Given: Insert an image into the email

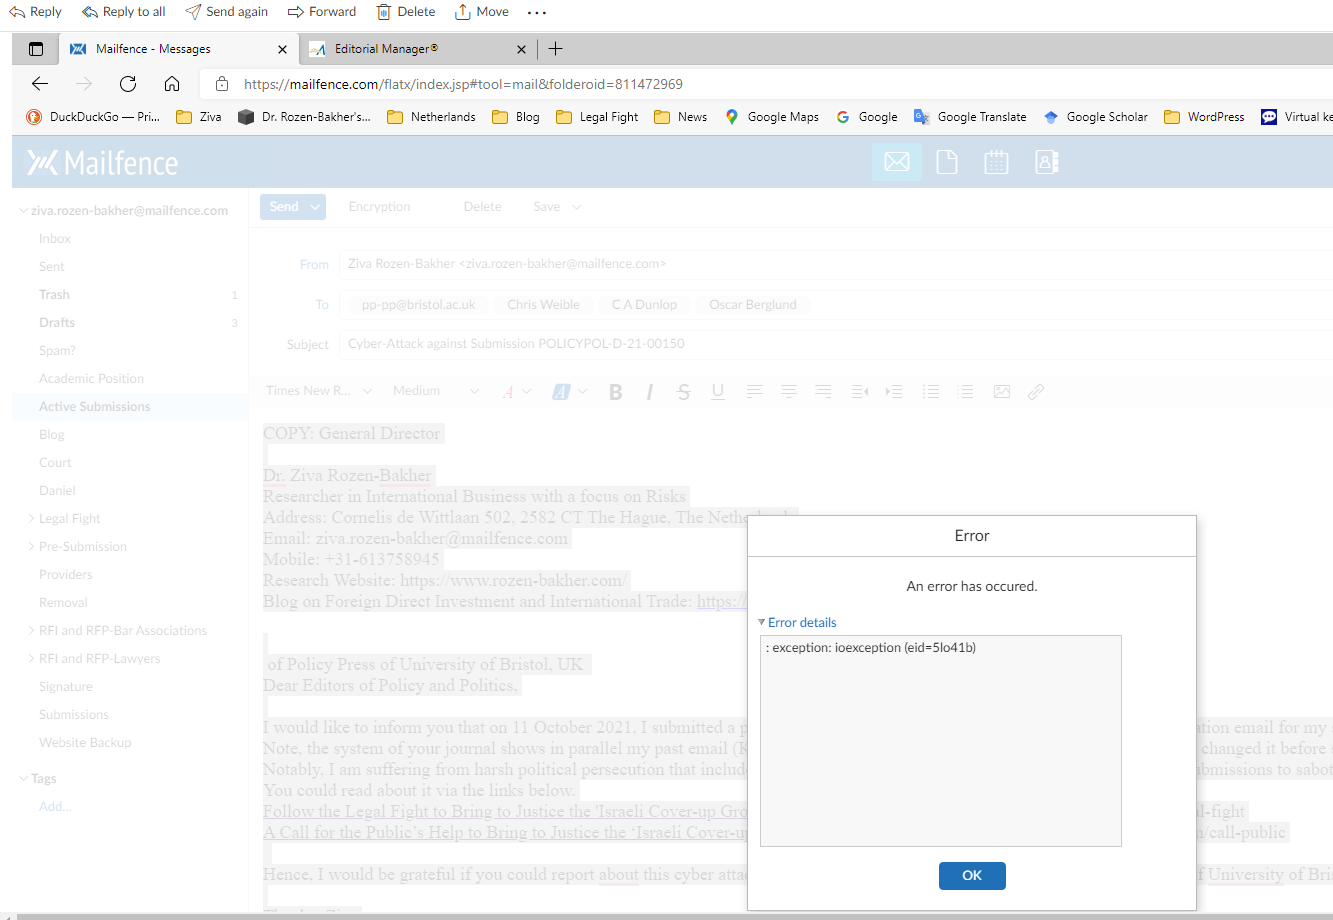Looking at the screenshot, I should [1001, 392].
